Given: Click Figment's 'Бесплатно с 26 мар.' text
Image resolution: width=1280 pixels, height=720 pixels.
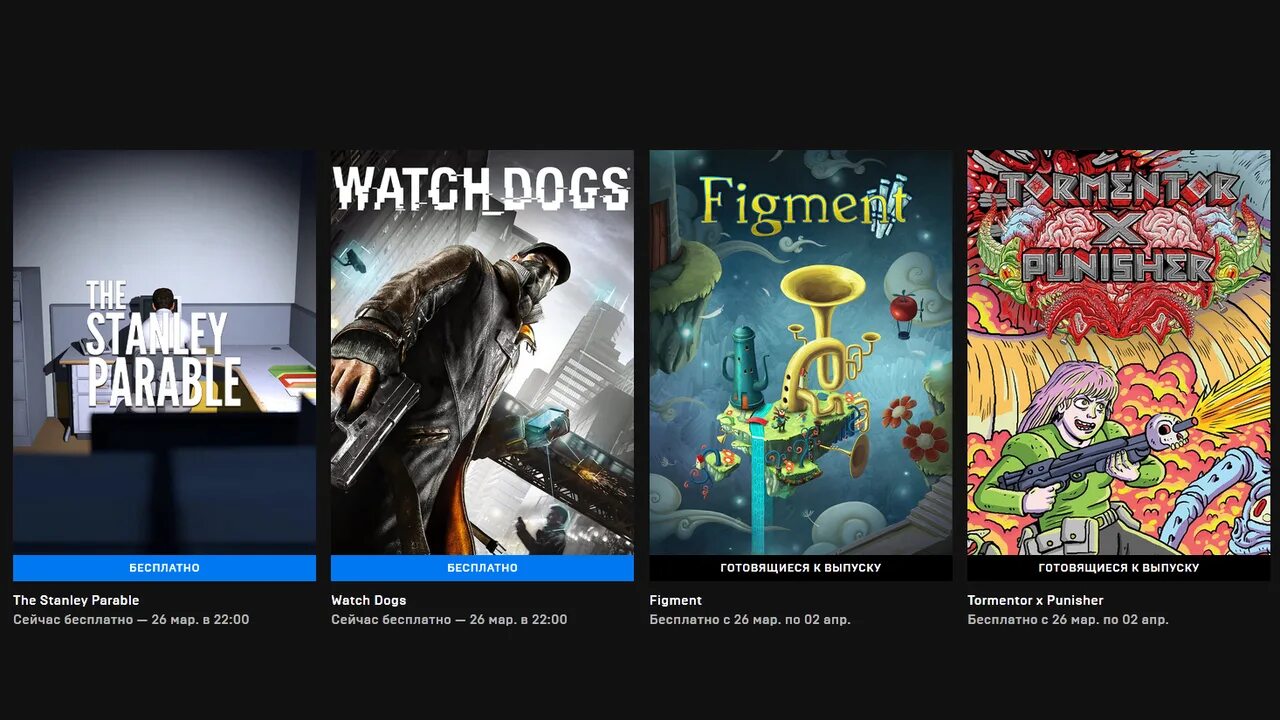Looking at the screenshot, I should coord(750,620).
